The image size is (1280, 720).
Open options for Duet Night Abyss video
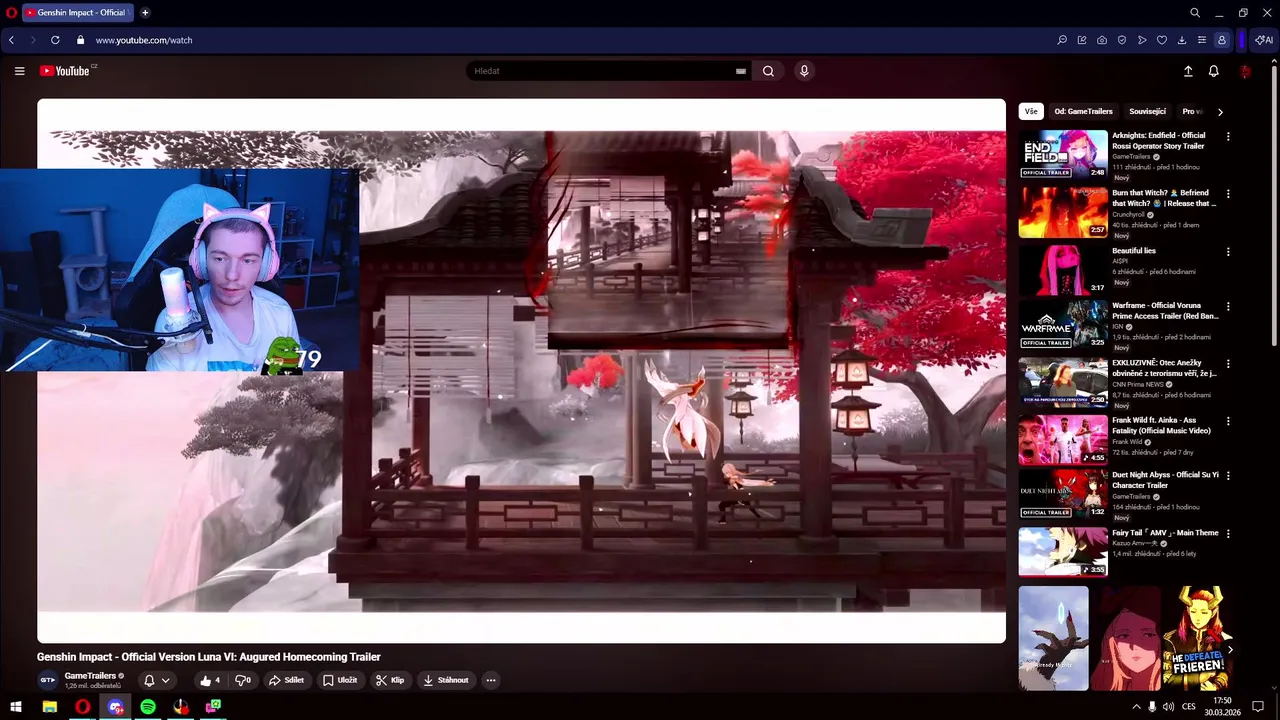coord(1228,476)
